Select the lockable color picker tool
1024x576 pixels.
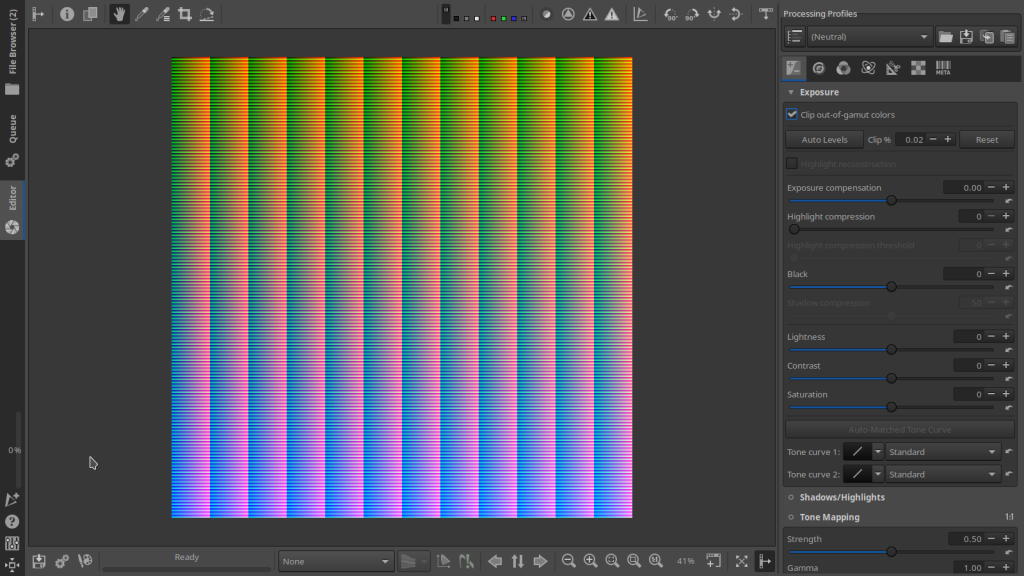click(x=163, y=14)
